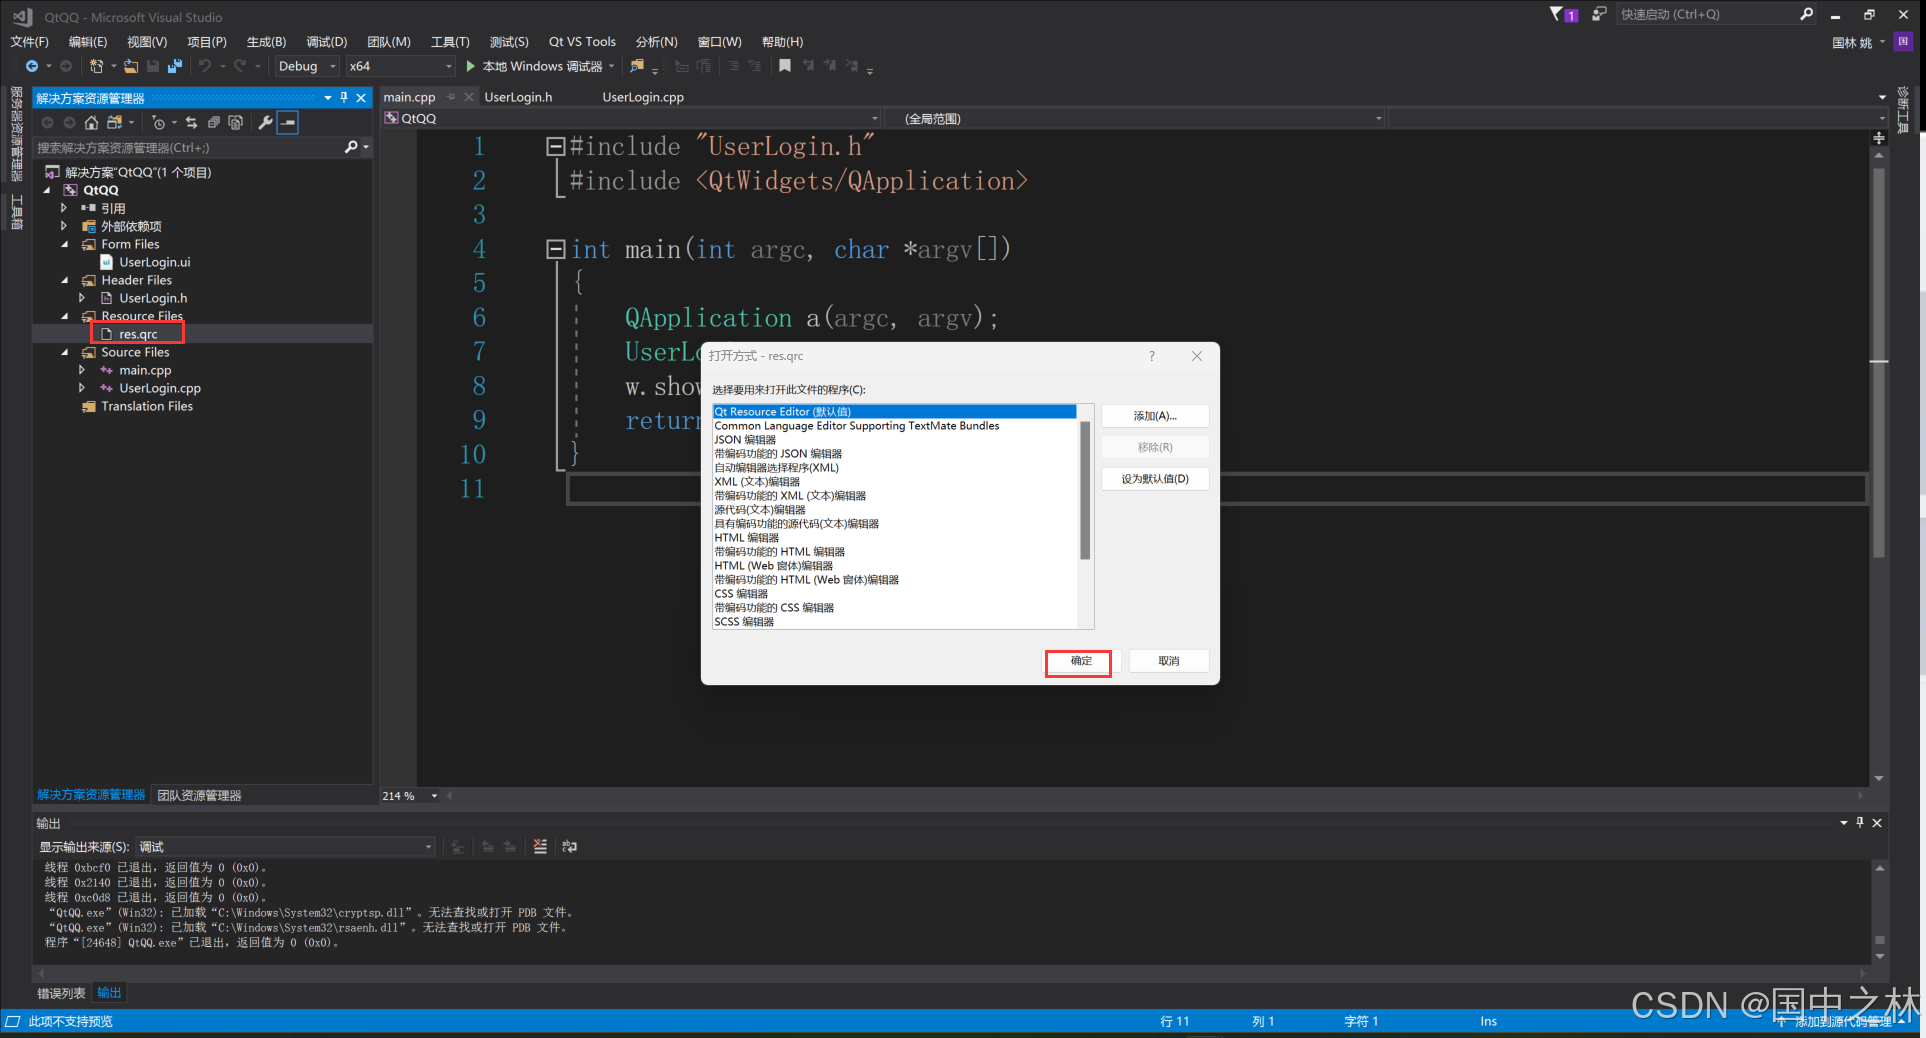This screenshot has height=1038, width=1926.
Task: Select res.qrc in Solution Explorer
Action: point(138,334)
